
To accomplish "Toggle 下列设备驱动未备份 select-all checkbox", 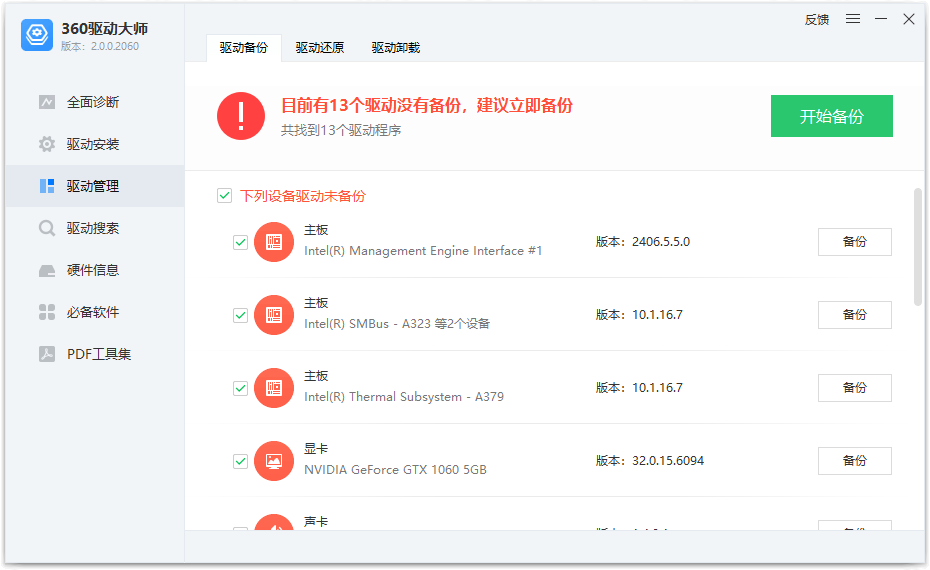I will coord(224,196).
